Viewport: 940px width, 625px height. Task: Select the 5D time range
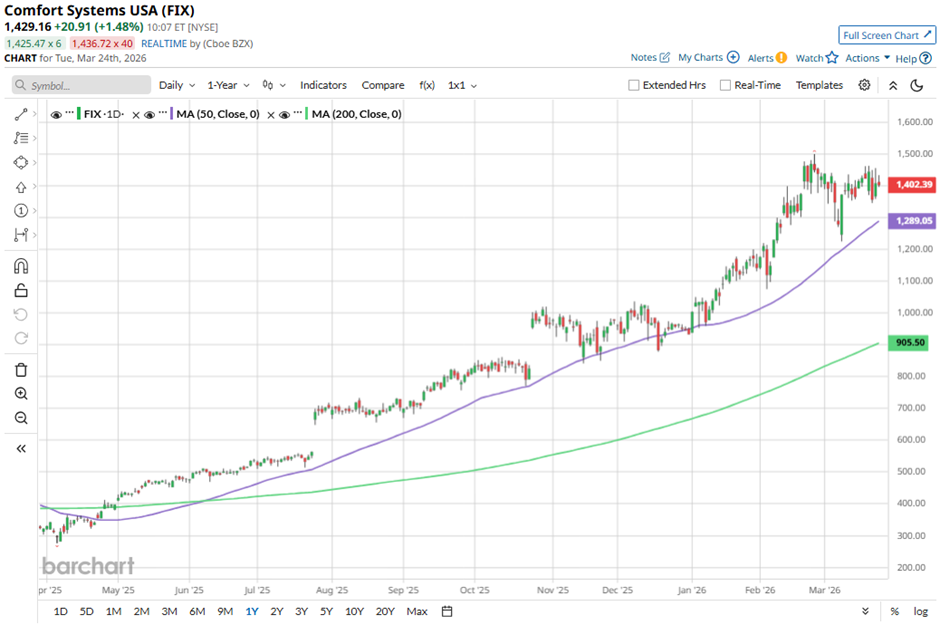coord(87,611)
